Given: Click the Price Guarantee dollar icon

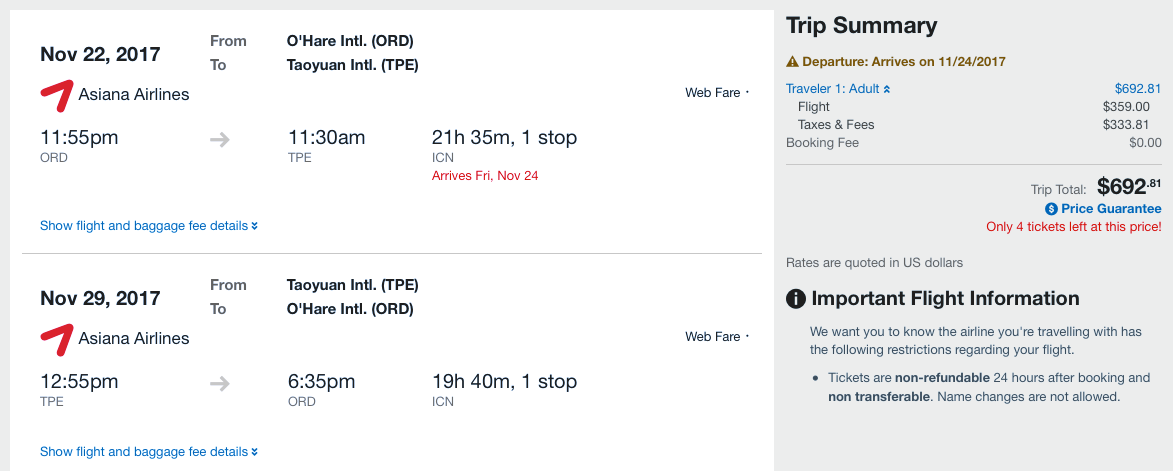Looking at the screenshot, I should pyautogui.click(x=1051, y=209).
